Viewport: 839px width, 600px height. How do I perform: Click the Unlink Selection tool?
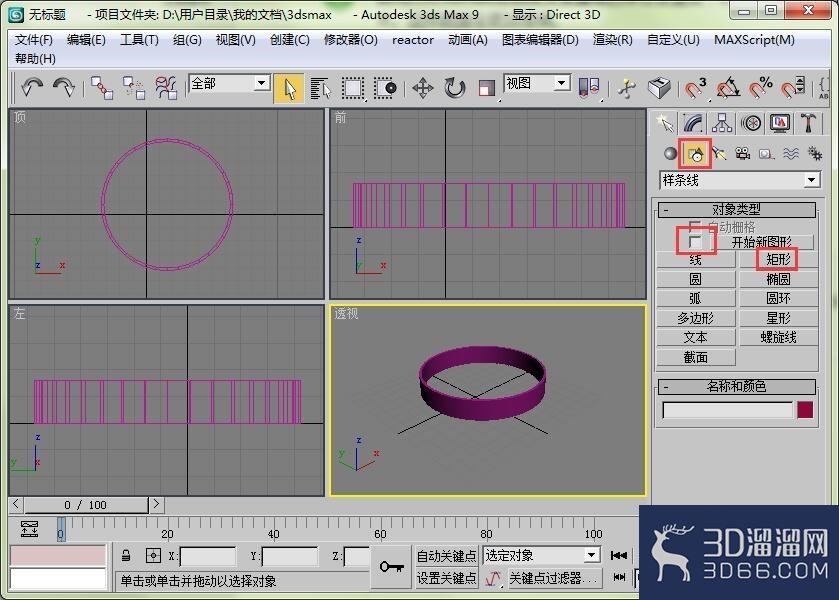[134, 88]
